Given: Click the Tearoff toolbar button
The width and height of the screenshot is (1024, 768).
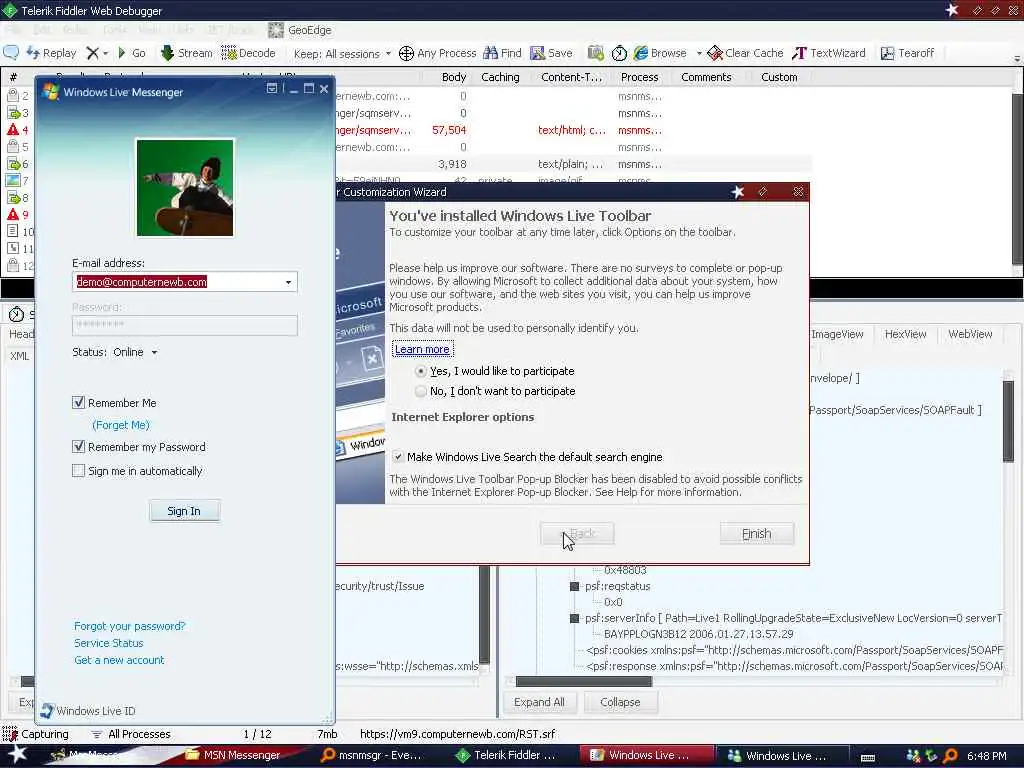Looking at the screenshot, I should [x=908, y=53].
